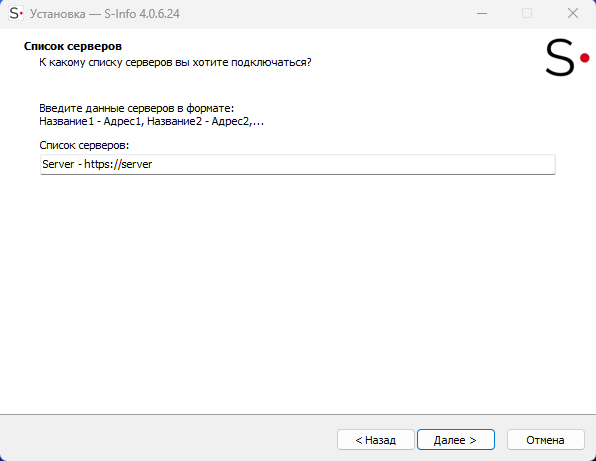The width and height of the screenshot is (596, 461).
Task: Cancel setup with the Отмена button
Action: tap(545, 440)
